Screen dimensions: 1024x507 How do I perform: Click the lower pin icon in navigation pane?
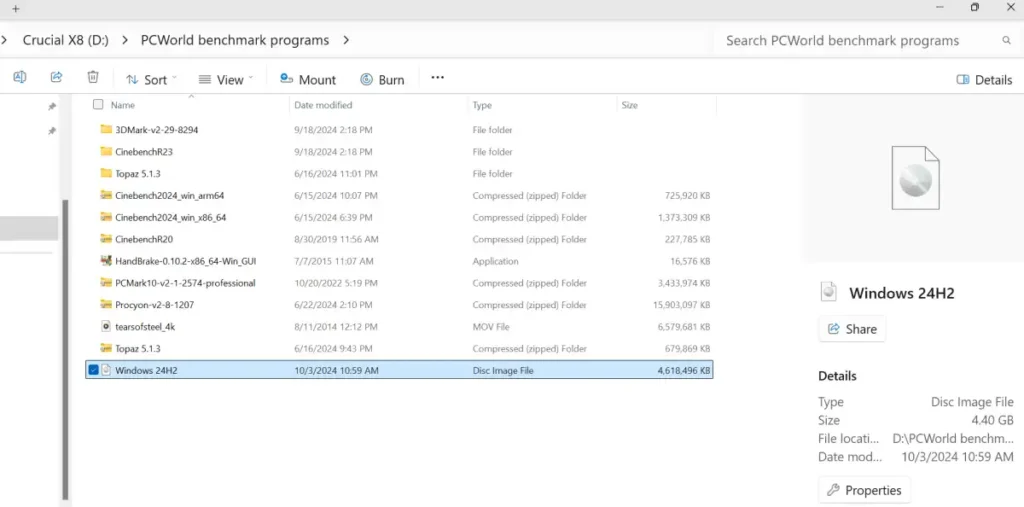tap(52, 131)
